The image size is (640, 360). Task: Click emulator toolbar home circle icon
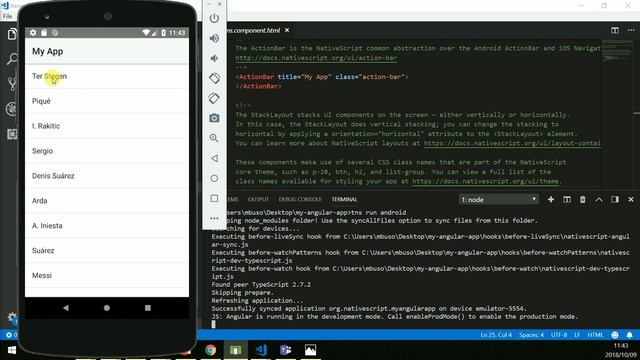point(214,178)
